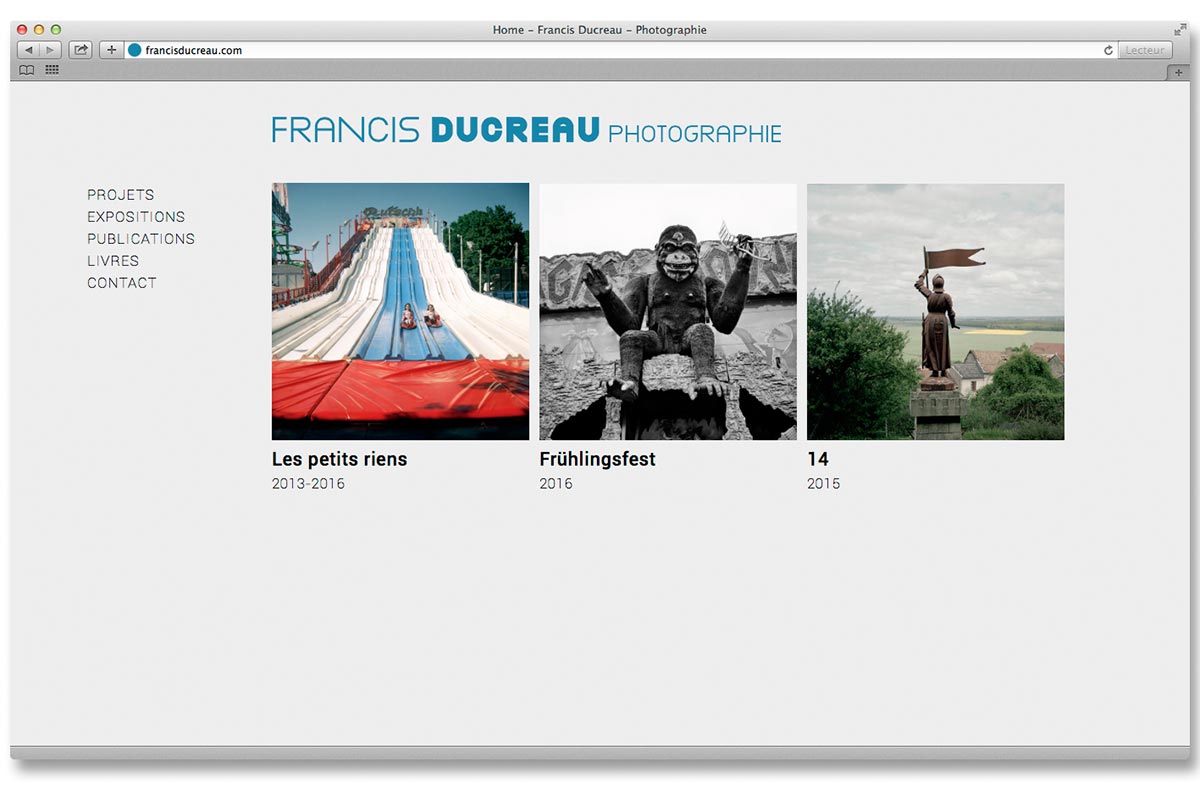The width and height of the screenshot is (1200, 800).
Task: Click the plus add-bookmark button
Action: pyautogui.click(x=111, y=50)
